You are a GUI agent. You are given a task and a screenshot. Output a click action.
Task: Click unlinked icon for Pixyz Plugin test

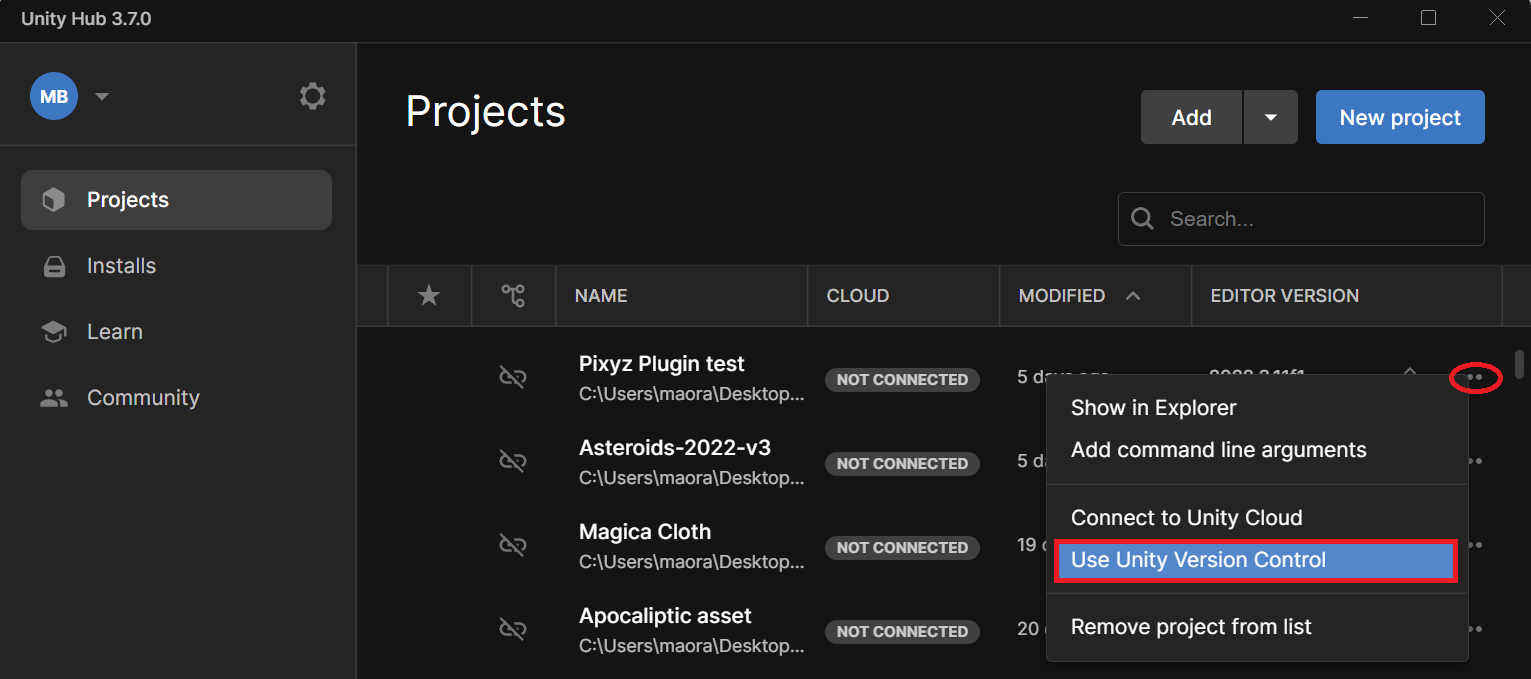513,377
